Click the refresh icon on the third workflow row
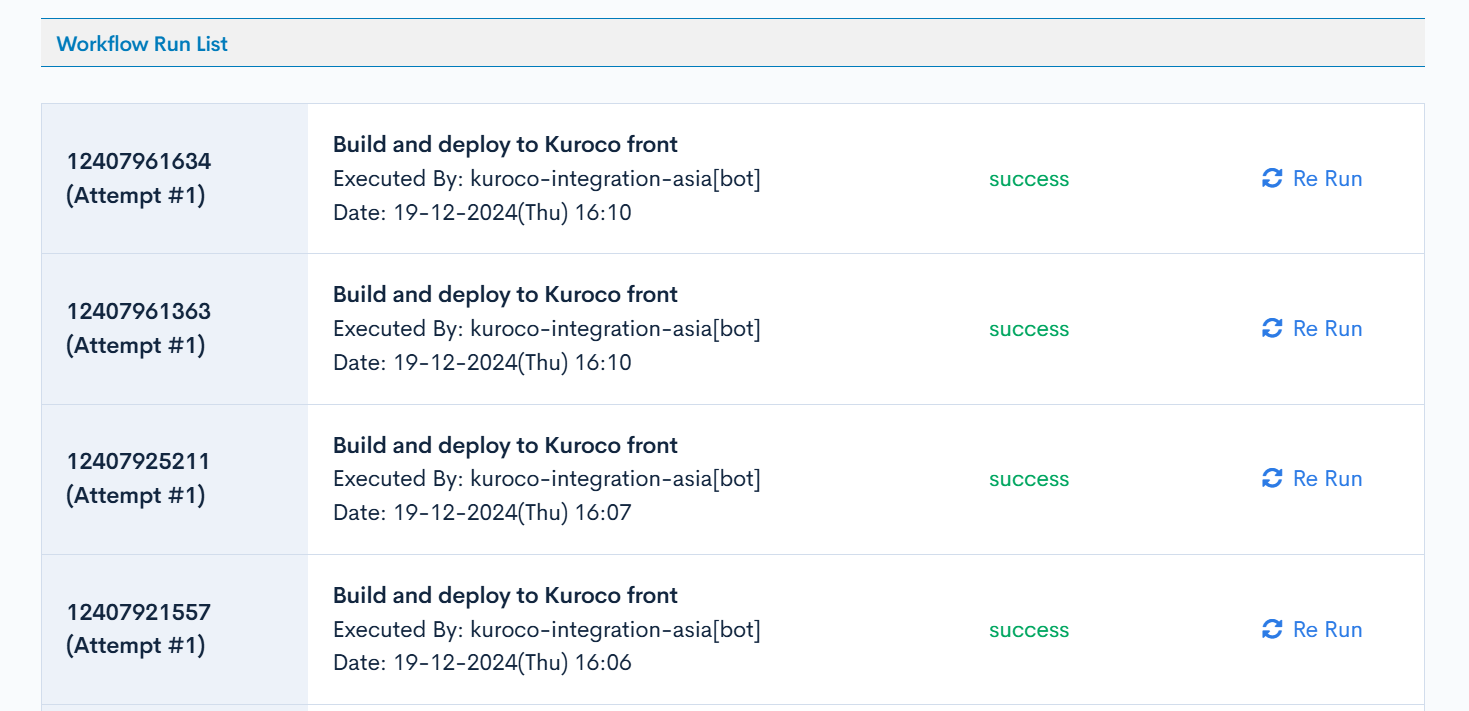The width and height of the screenshot is (1469, 711). pyautogui.click(x=1271, y=478)
